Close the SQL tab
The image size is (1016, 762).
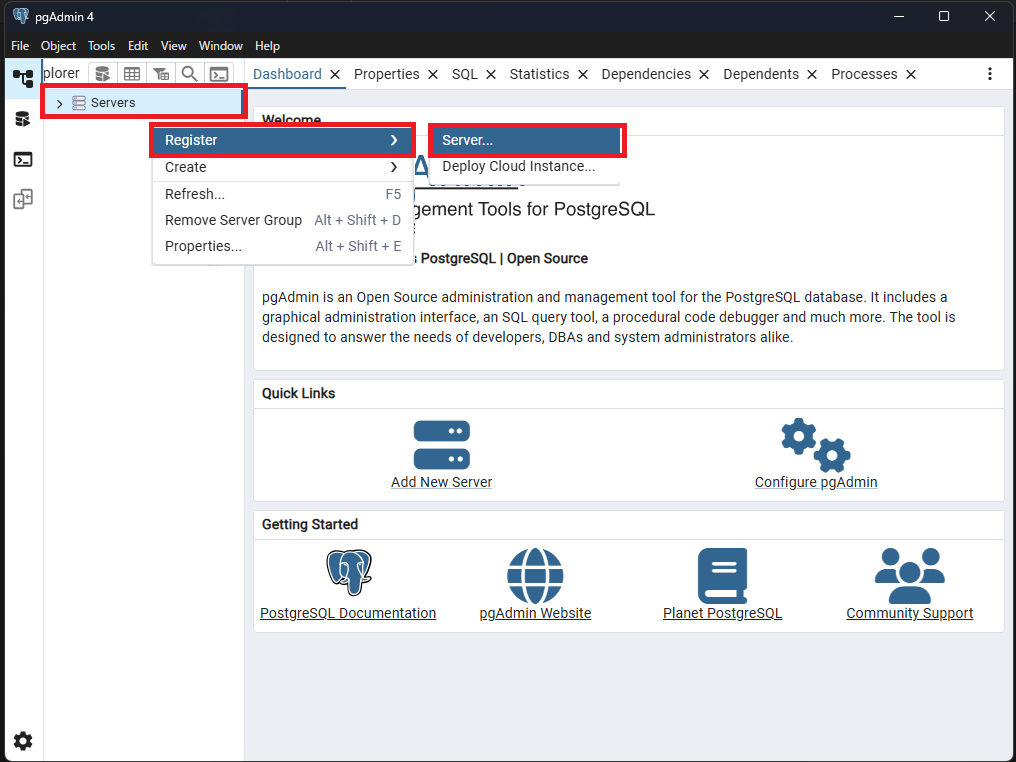491,75
